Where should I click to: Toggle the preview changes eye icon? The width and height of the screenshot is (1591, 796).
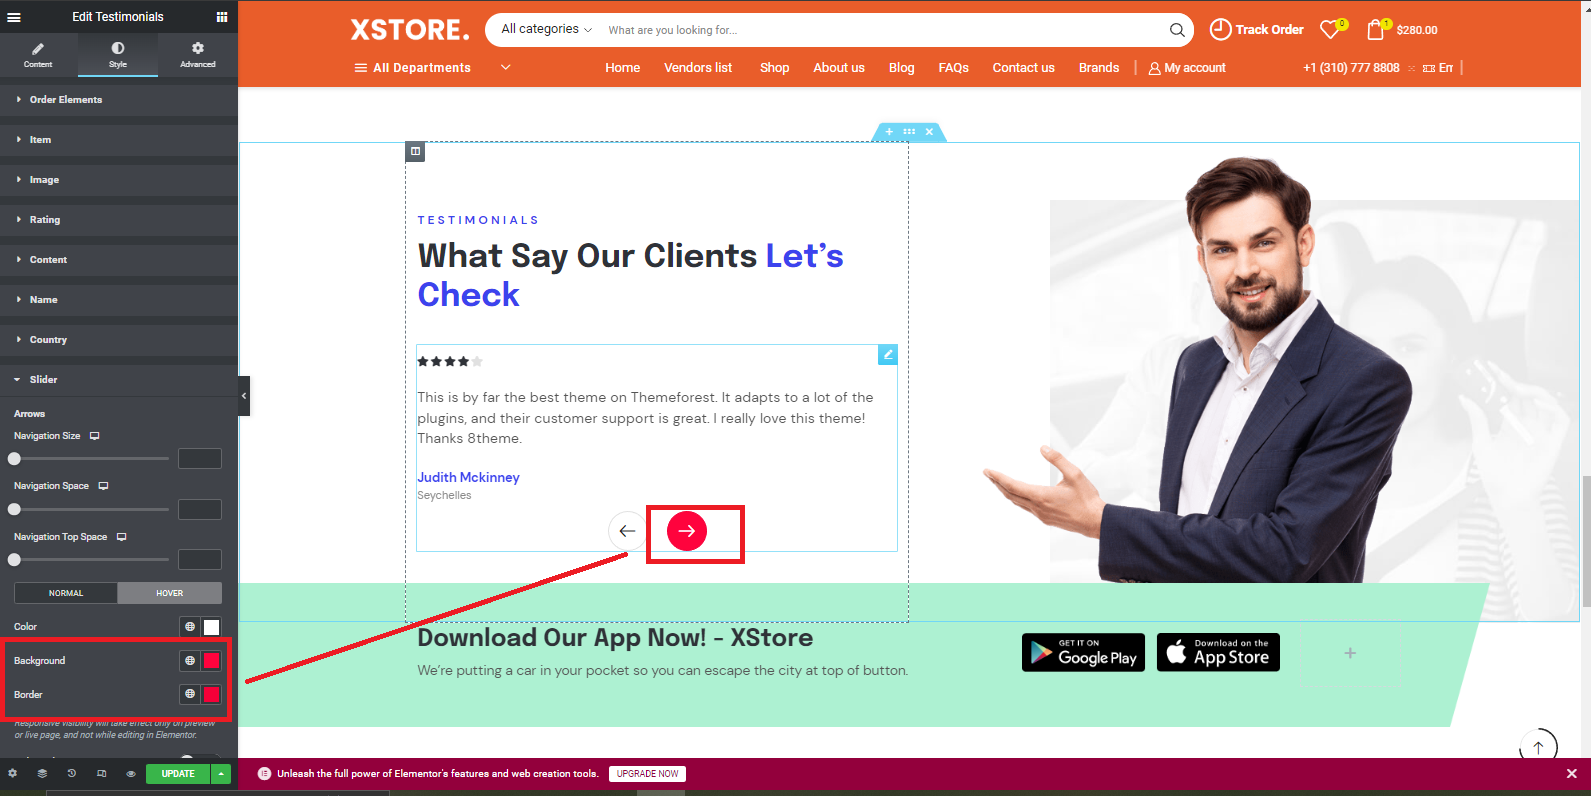coord(131,773)
